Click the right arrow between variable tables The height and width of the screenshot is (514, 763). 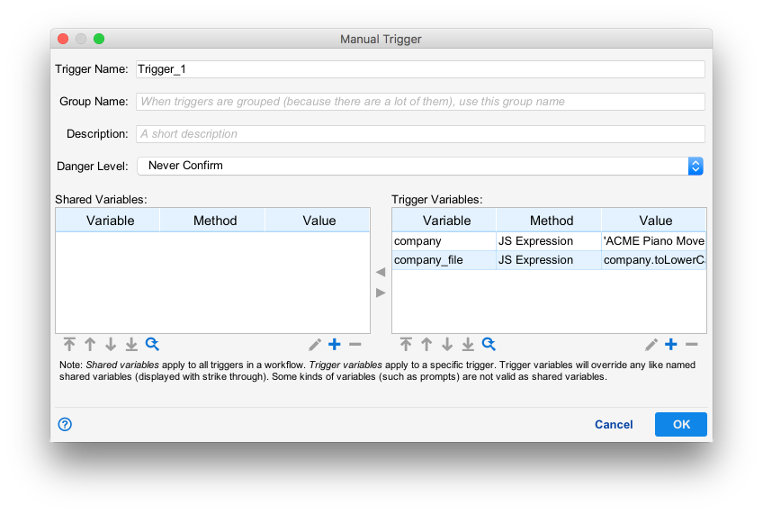[x=380, y=292]
